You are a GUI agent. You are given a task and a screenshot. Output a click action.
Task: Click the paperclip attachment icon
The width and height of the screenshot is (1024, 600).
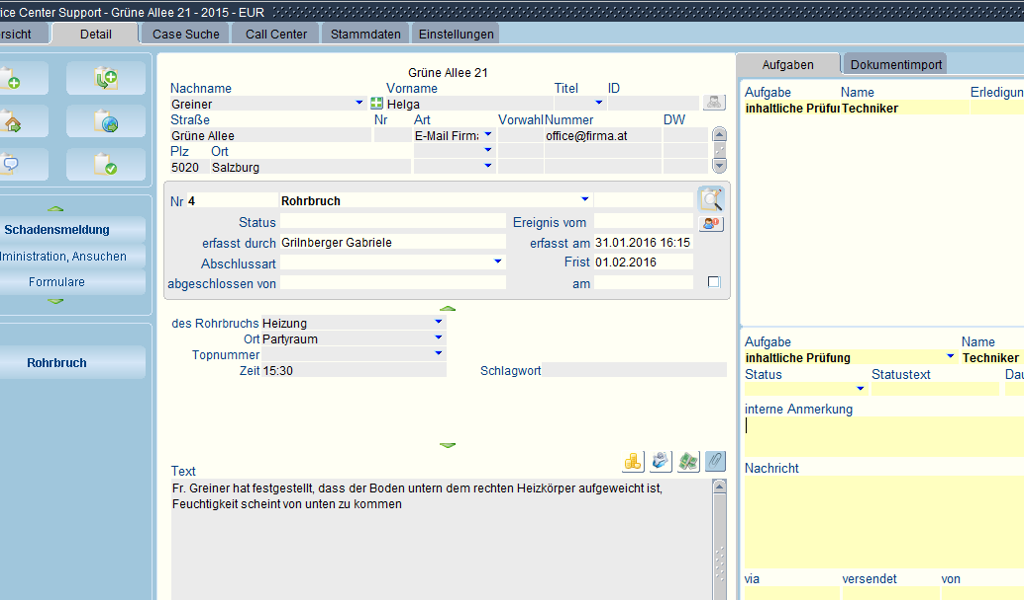tap(714, 461)
